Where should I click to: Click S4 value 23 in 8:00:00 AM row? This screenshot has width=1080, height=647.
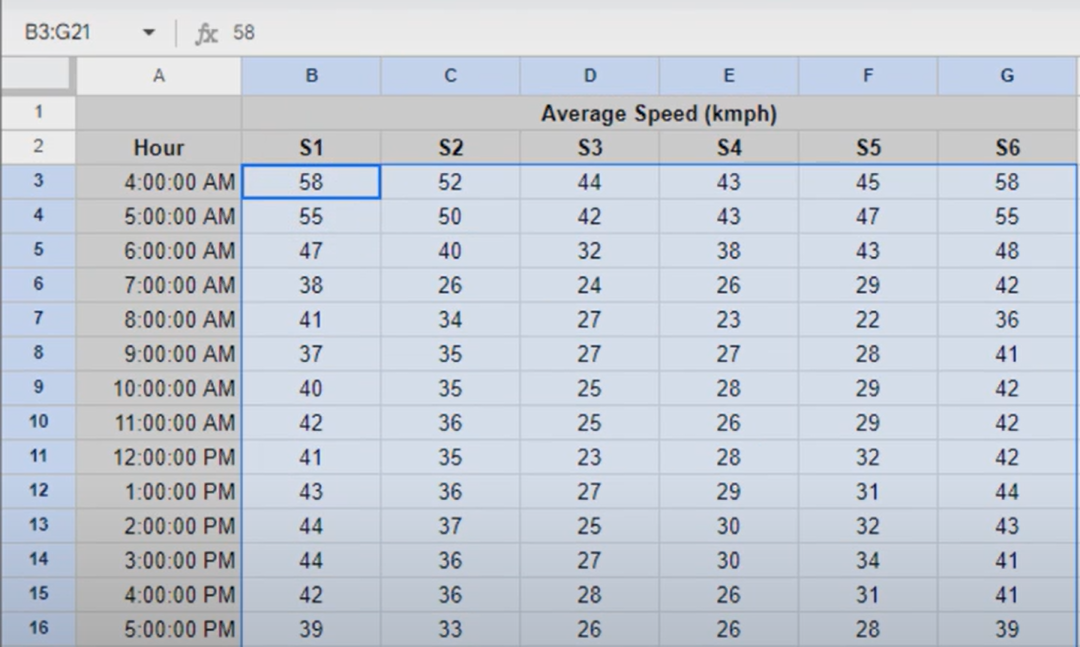[x=729, y=320]
